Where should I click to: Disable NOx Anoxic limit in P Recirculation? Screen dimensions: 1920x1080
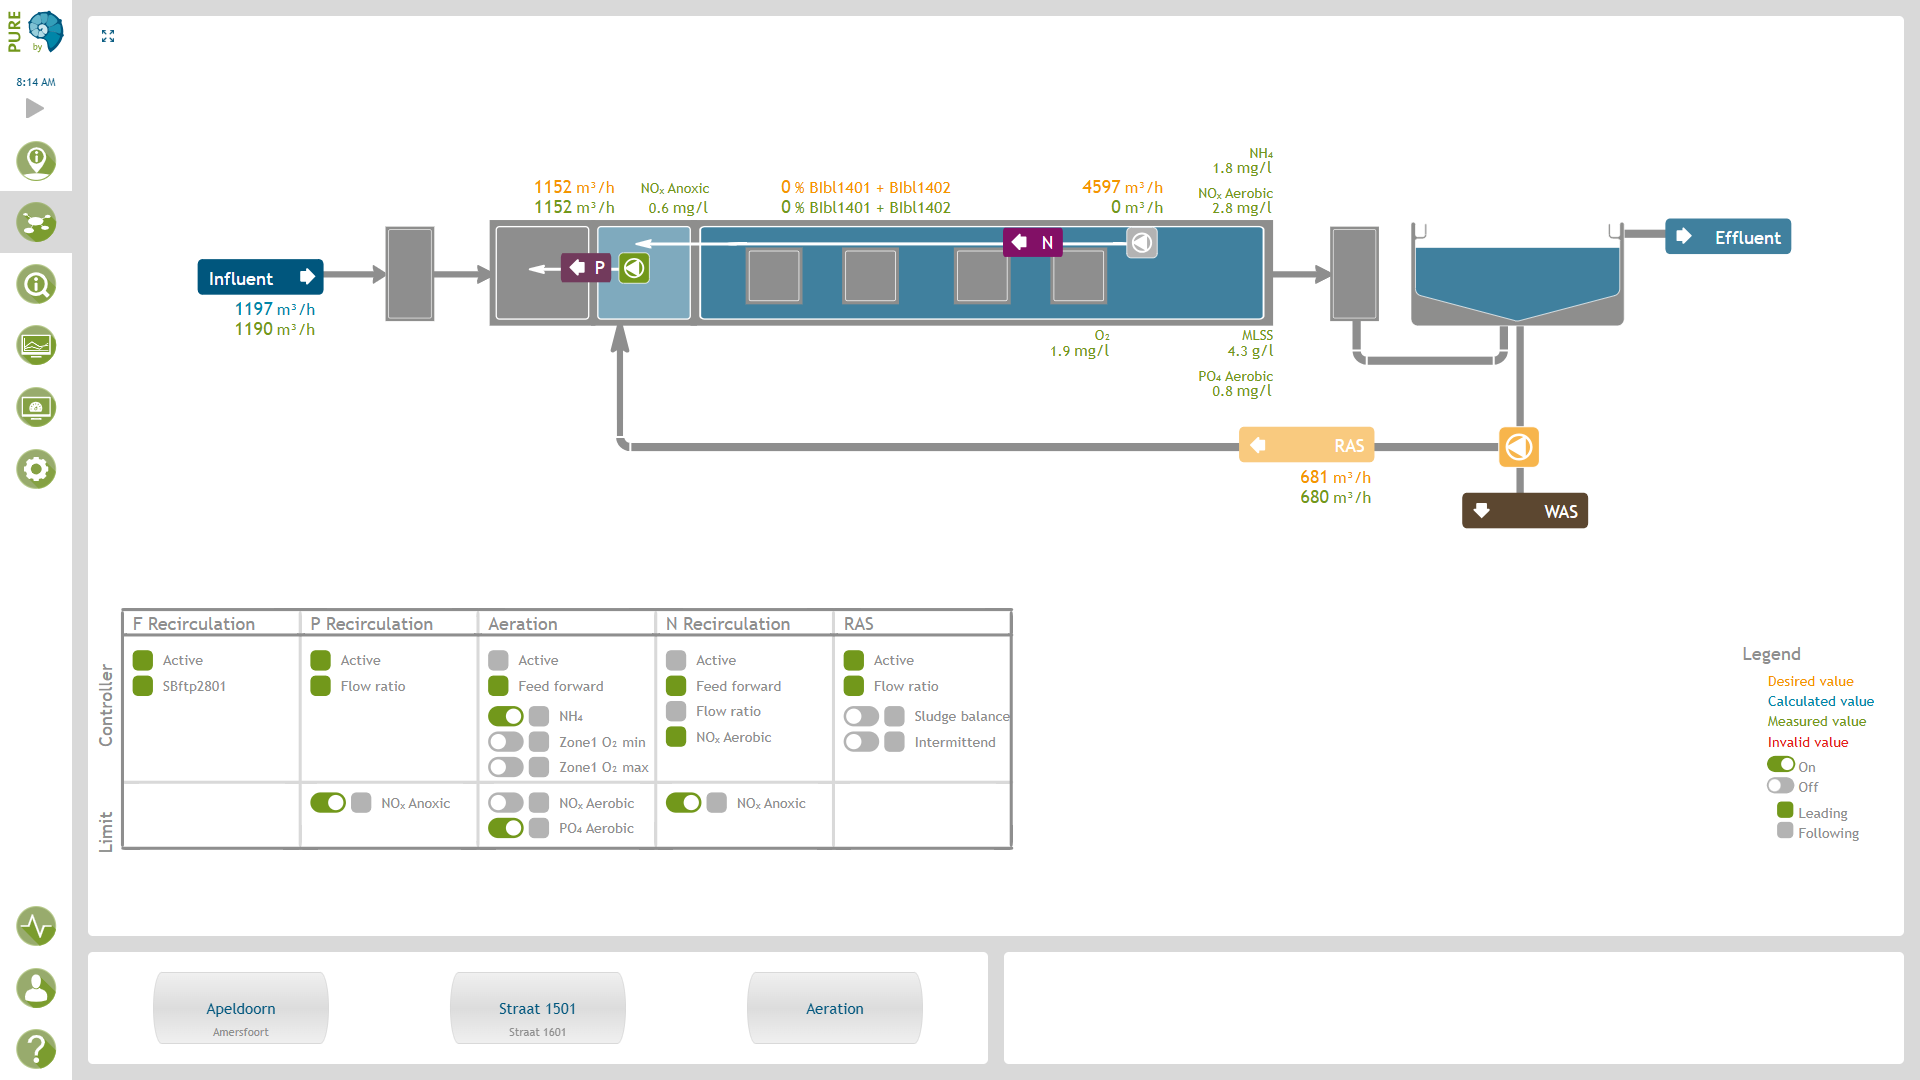click(327, 803)
